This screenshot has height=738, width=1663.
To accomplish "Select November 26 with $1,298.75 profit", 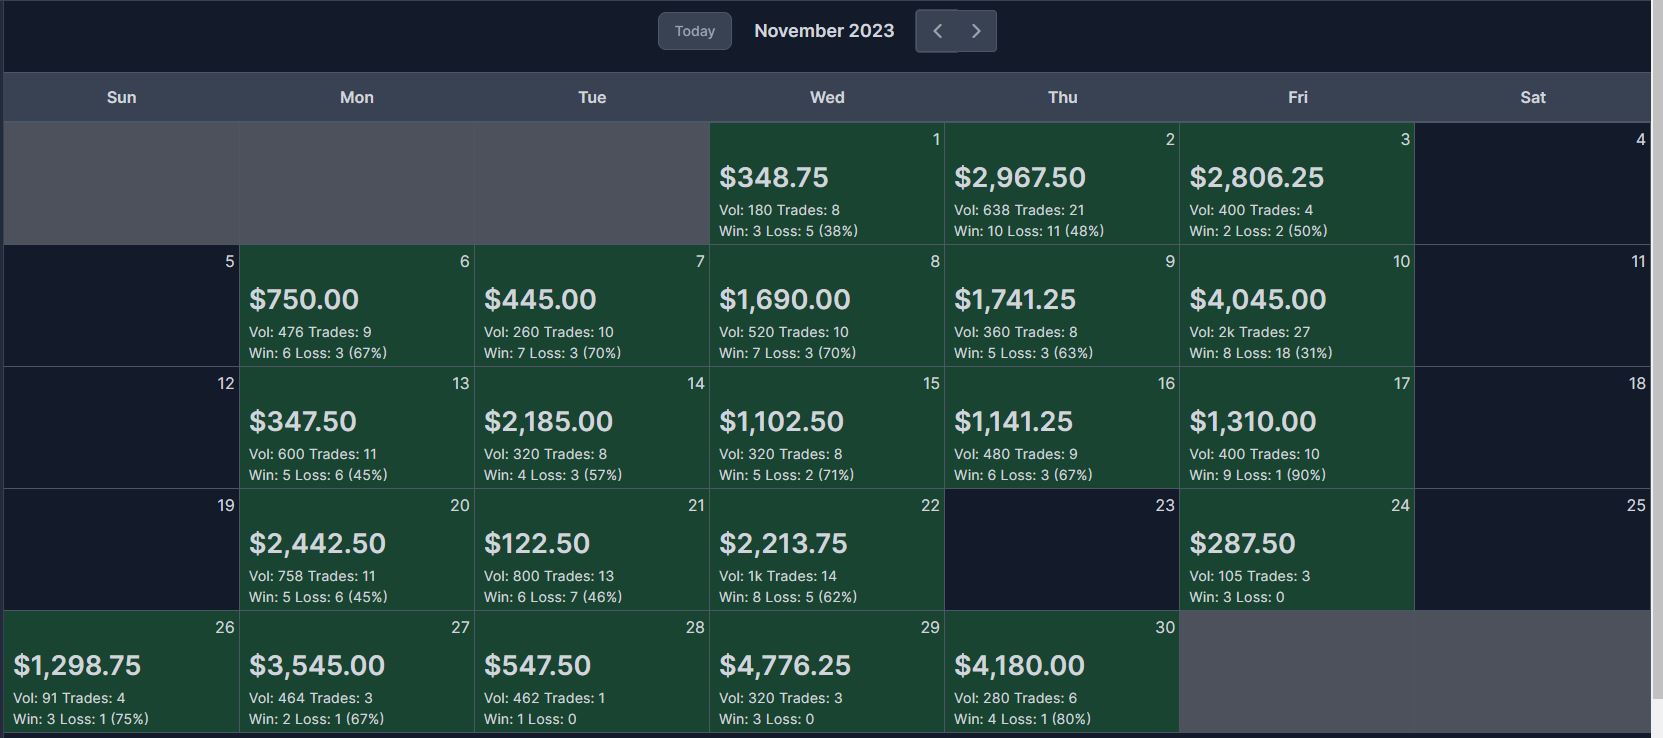I will [121, 672].
